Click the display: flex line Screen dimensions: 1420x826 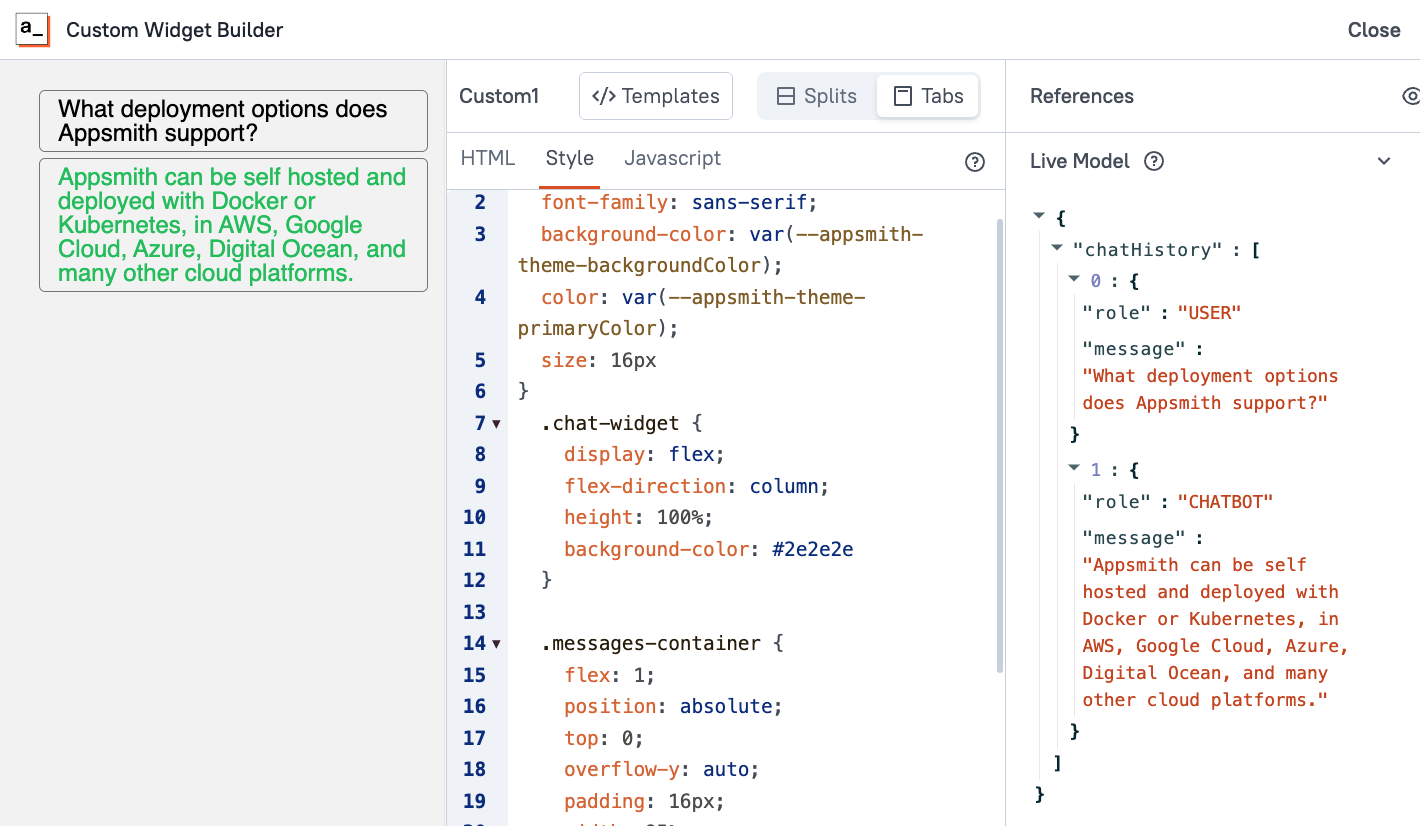[644, 455]
